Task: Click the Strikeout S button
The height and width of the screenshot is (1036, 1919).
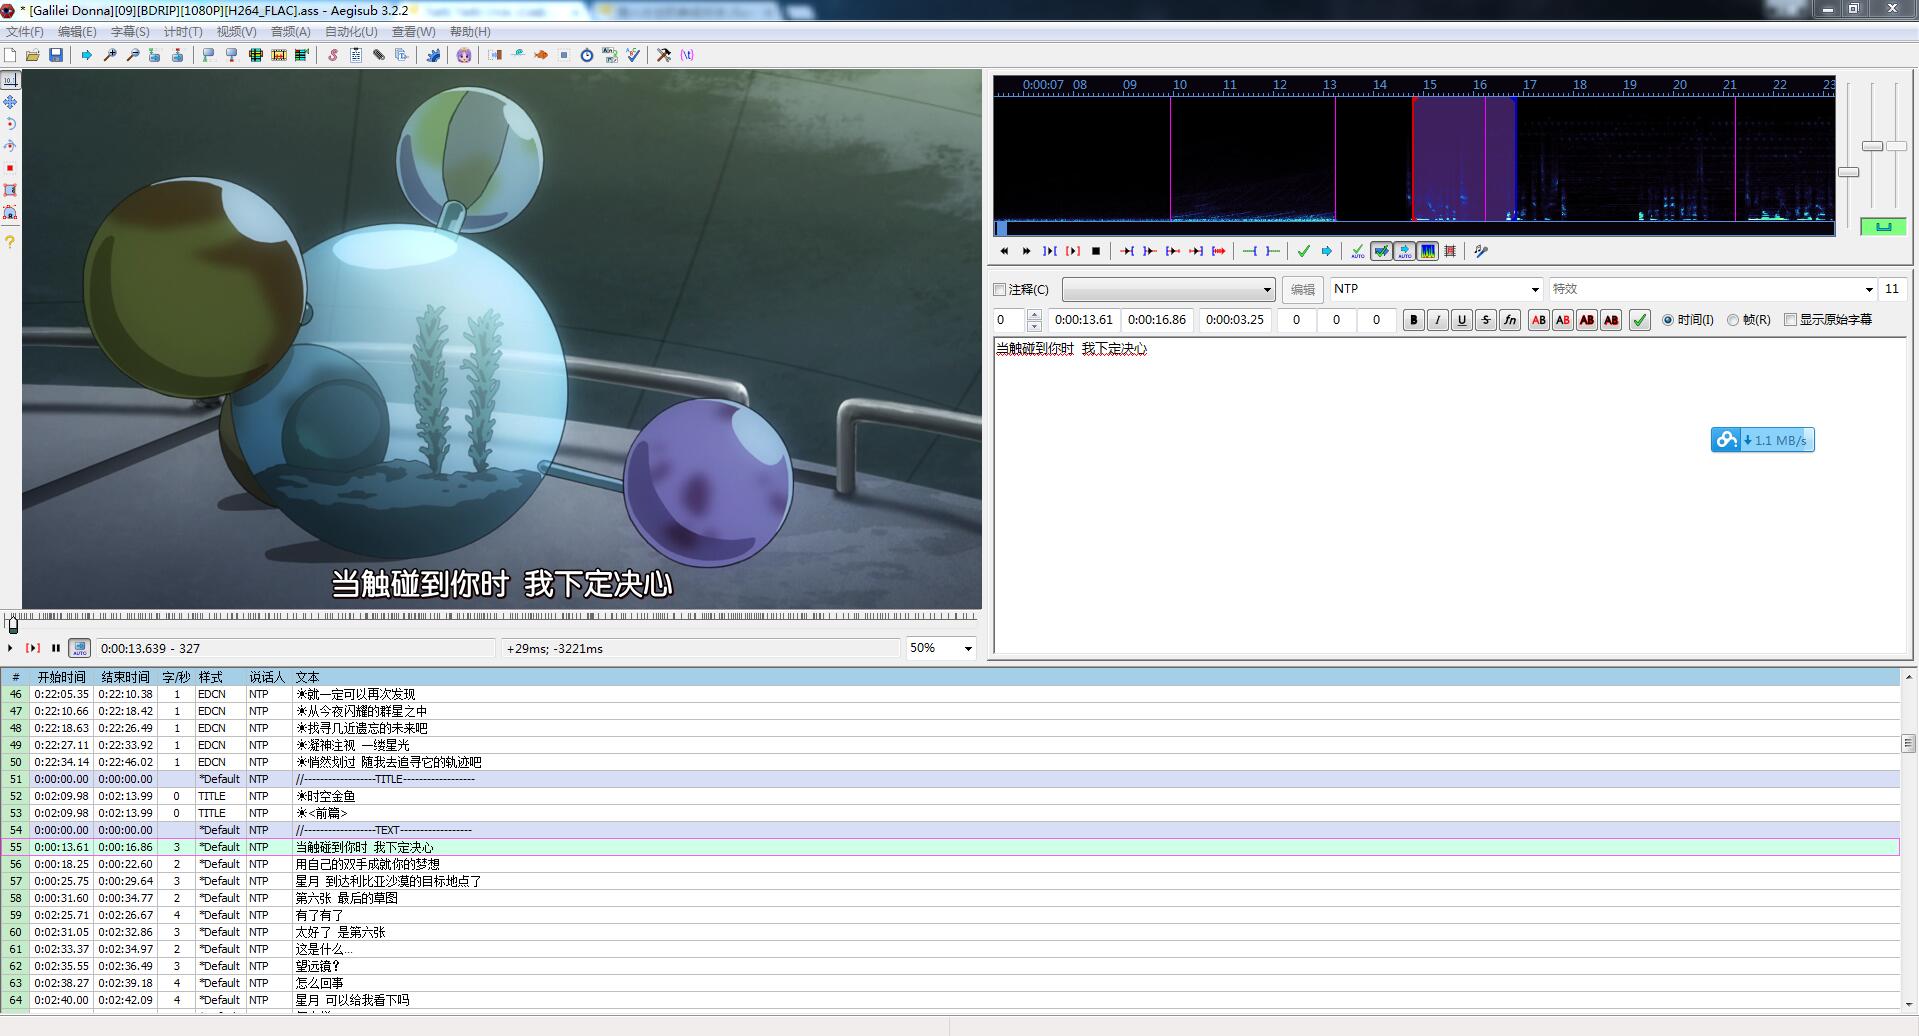Action: point(1485,320)
